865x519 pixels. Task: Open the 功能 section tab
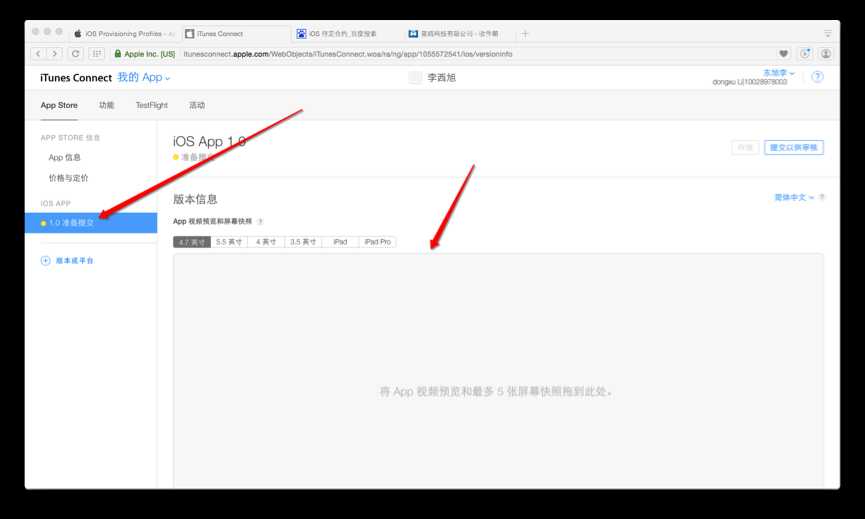coord(106,105)
